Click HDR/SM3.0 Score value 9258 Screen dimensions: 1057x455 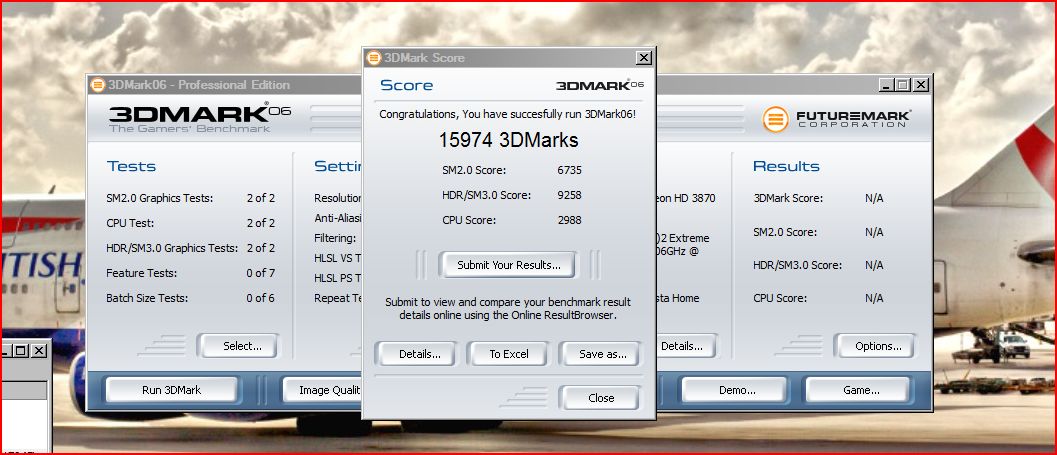(569, 195)
